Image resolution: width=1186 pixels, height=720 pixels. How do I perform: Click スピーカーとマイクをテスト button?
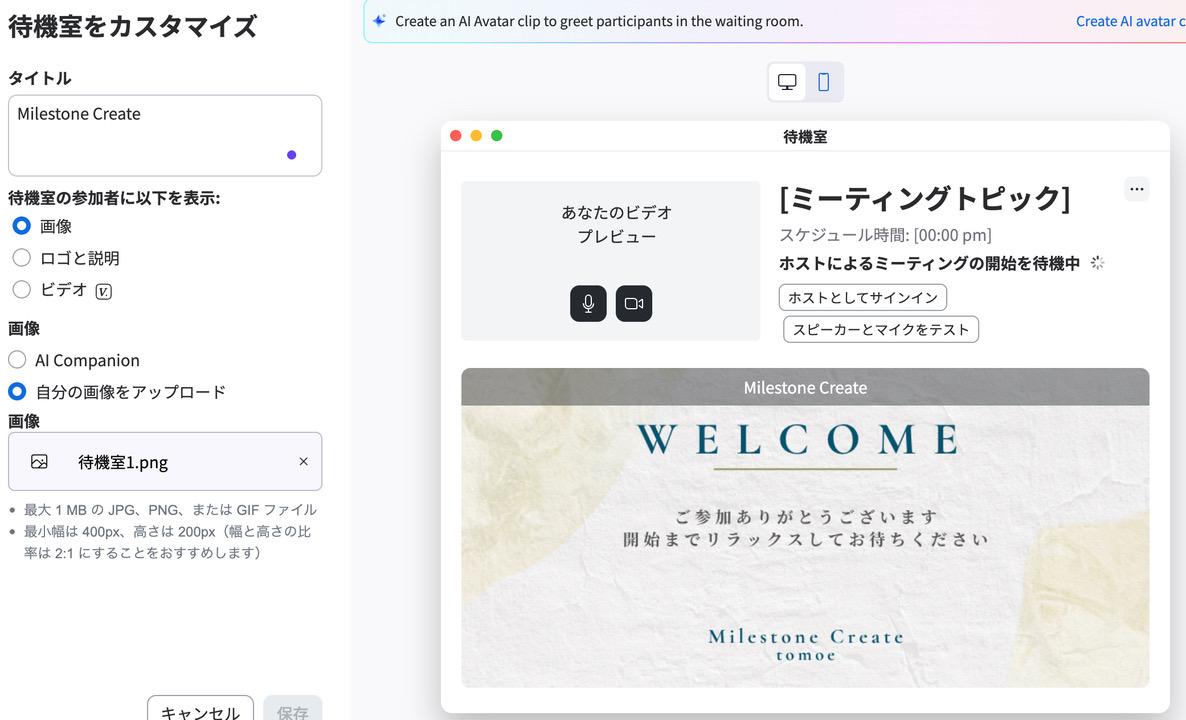tap(880, 330)
